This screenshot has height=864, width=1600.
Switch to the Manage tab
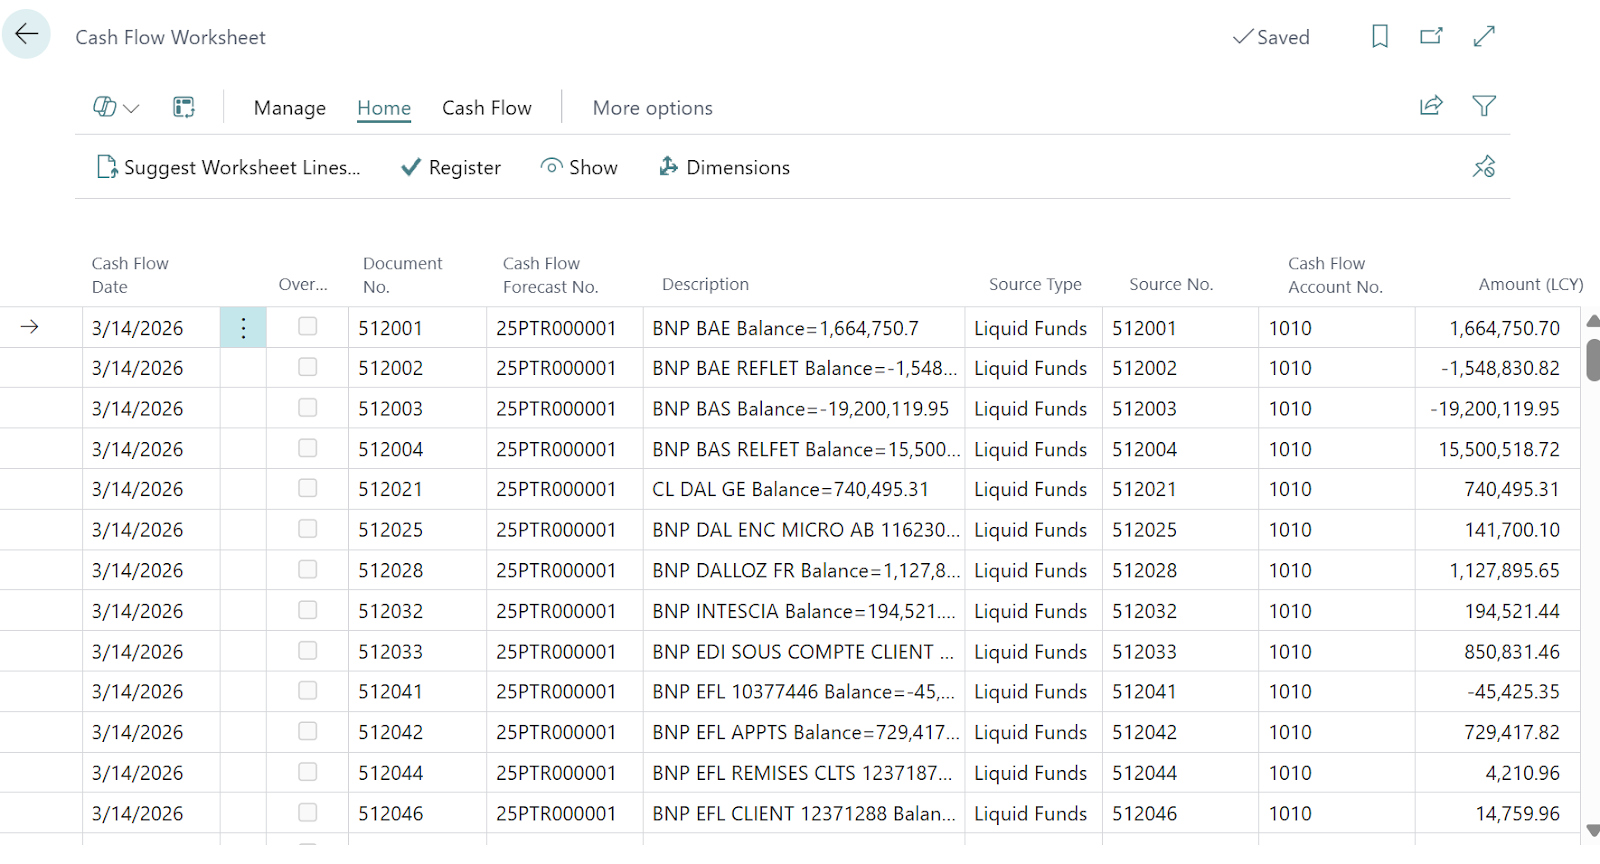(x=289, y=108)
